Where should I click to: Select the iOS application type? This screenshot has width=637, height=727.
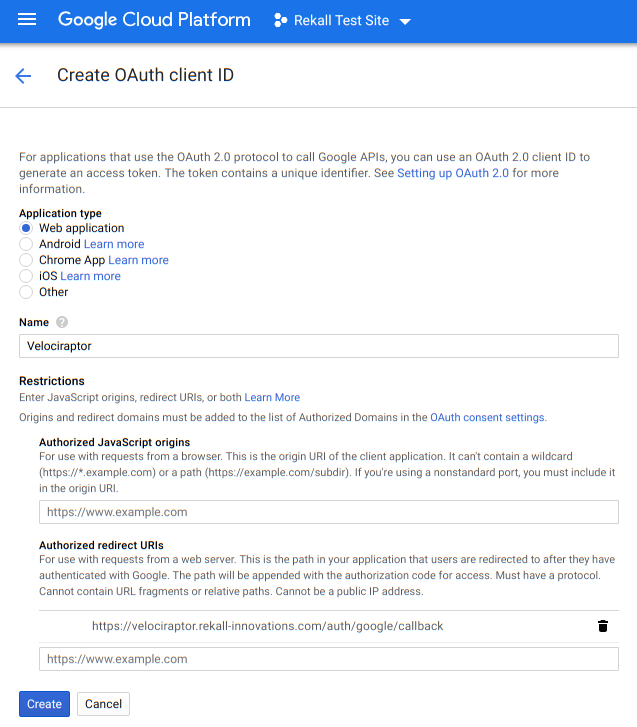point(26,276)
